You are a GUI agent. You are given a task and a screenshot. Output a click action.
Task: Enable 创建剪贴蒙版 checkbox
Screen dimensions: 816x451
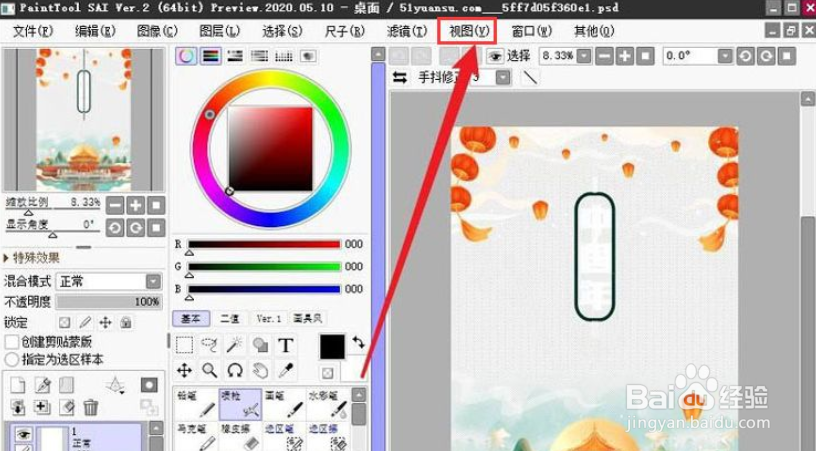[x=11, y=342]
